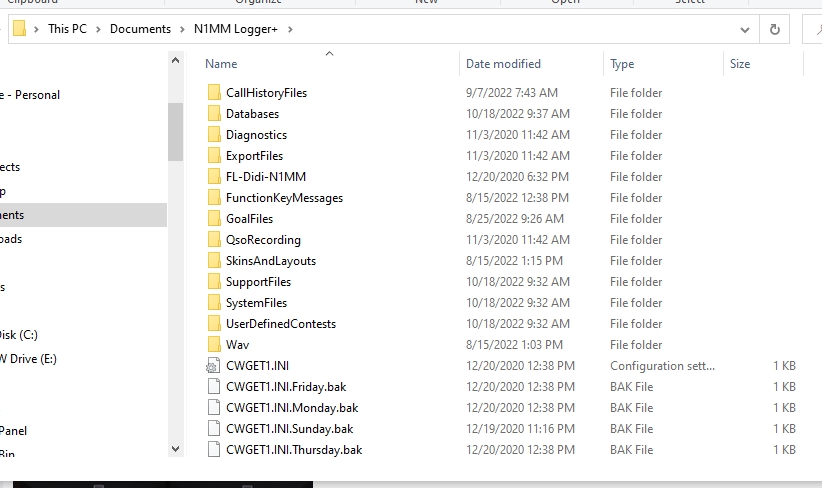Viewport: 822px width, 488px height.
Task: Expand the chevron after Documents breadcrumb
Action: pos(182,29)
